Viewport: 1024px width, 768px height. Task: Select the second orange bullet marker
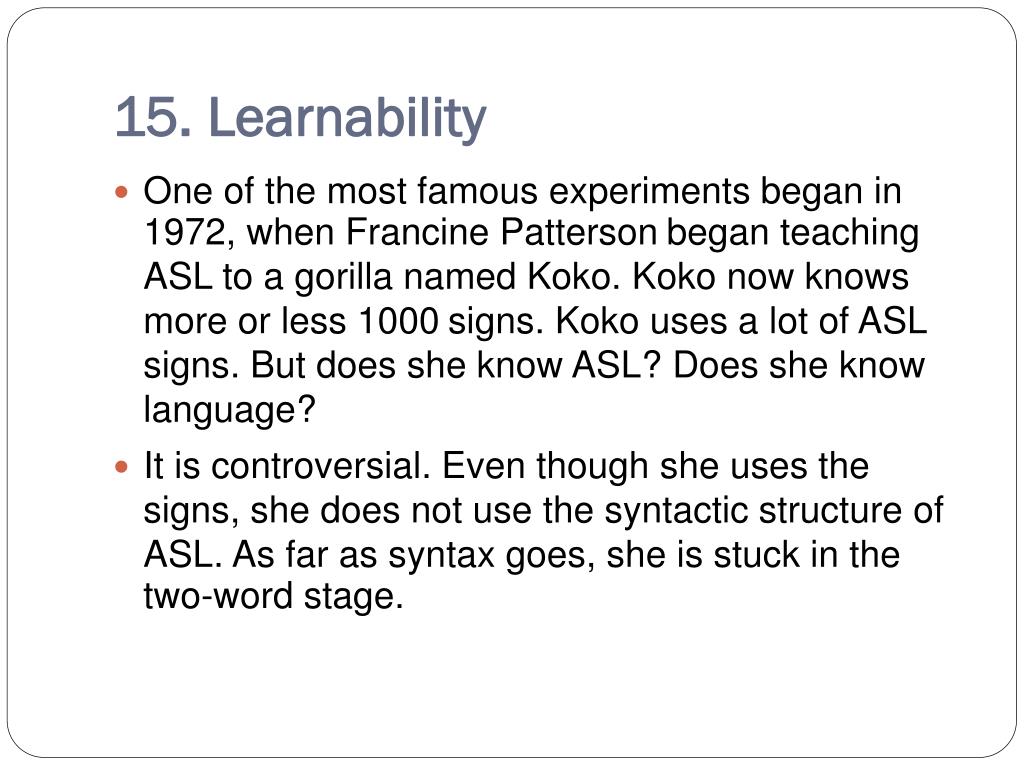[121, 468]
